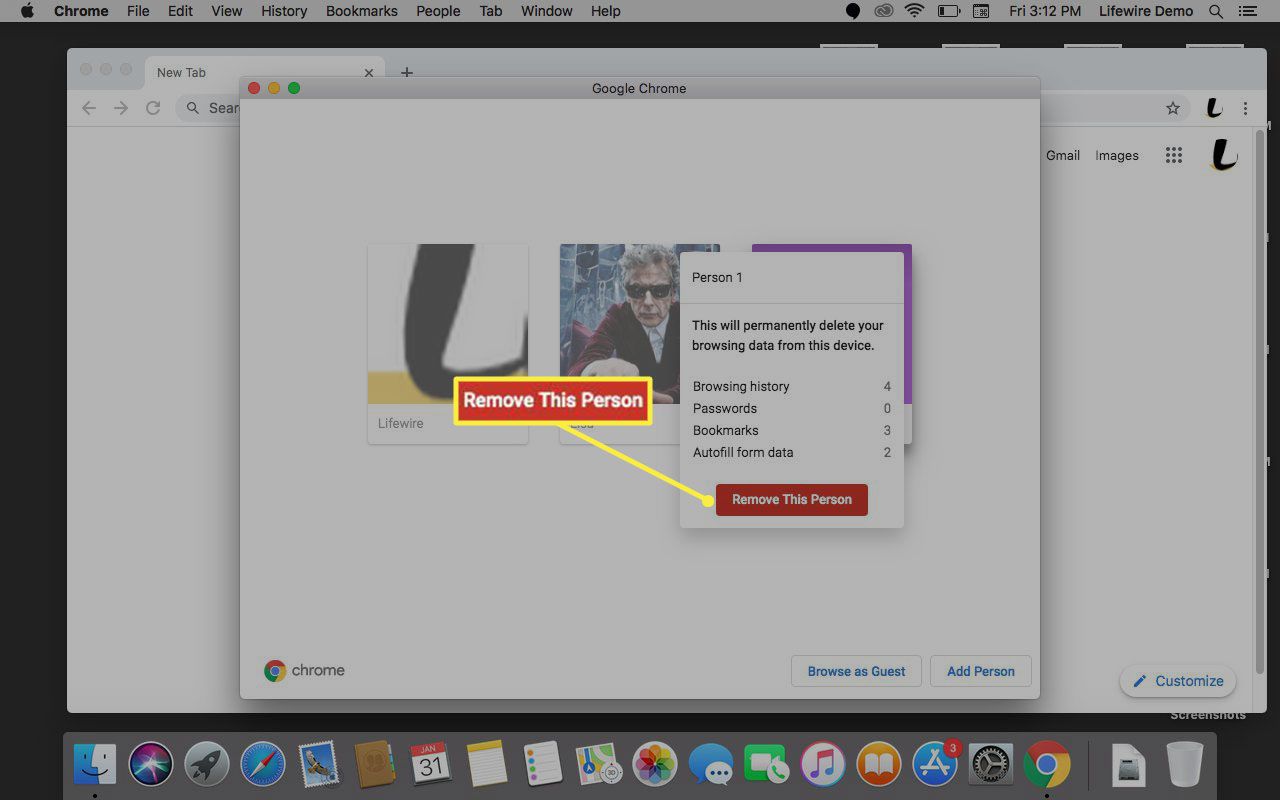Open Calendar icon in the Dock

tap(431, 765)
